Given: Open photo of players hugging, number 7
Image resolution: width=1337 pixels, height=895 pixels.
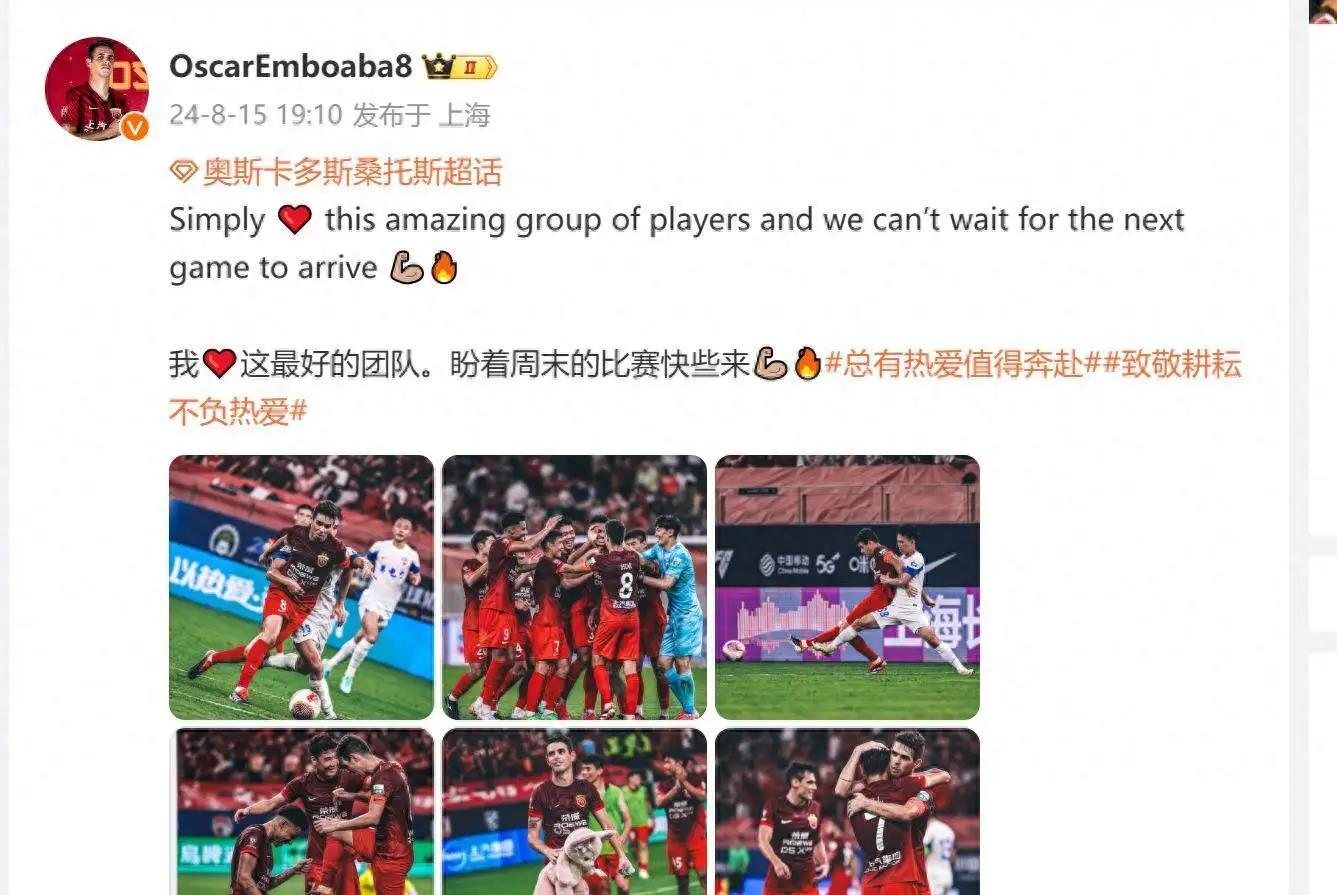Looking at the screenshot, I should [847, 812].
